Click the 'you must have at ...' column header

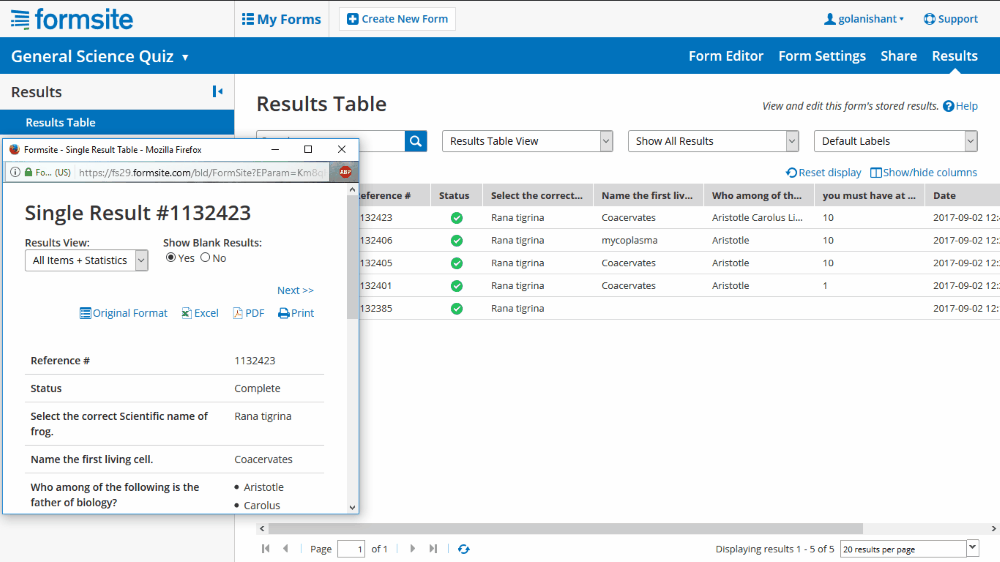(869, 196)
